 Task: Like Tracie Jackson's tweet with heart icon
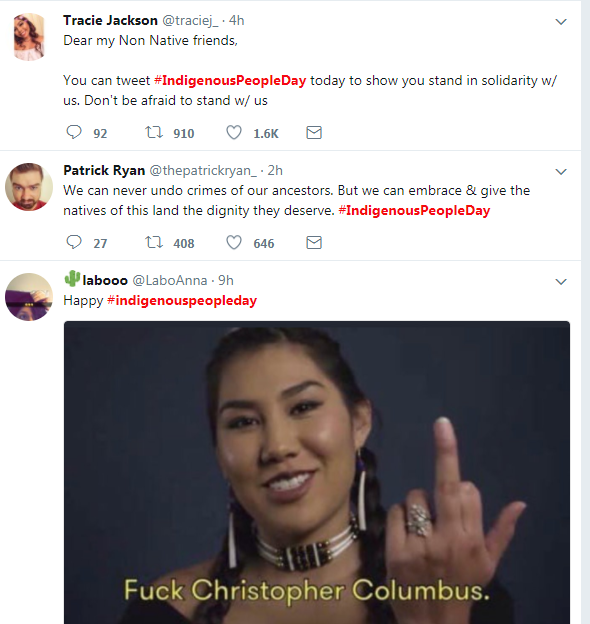pos(234,133)
